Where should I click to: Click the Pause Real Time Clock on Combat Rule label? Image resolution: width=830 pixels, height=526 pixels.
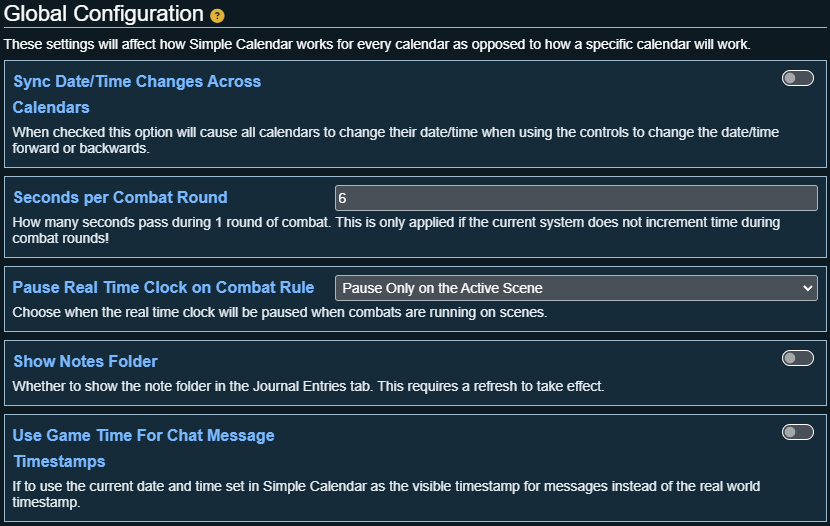[x=163, y=287]
